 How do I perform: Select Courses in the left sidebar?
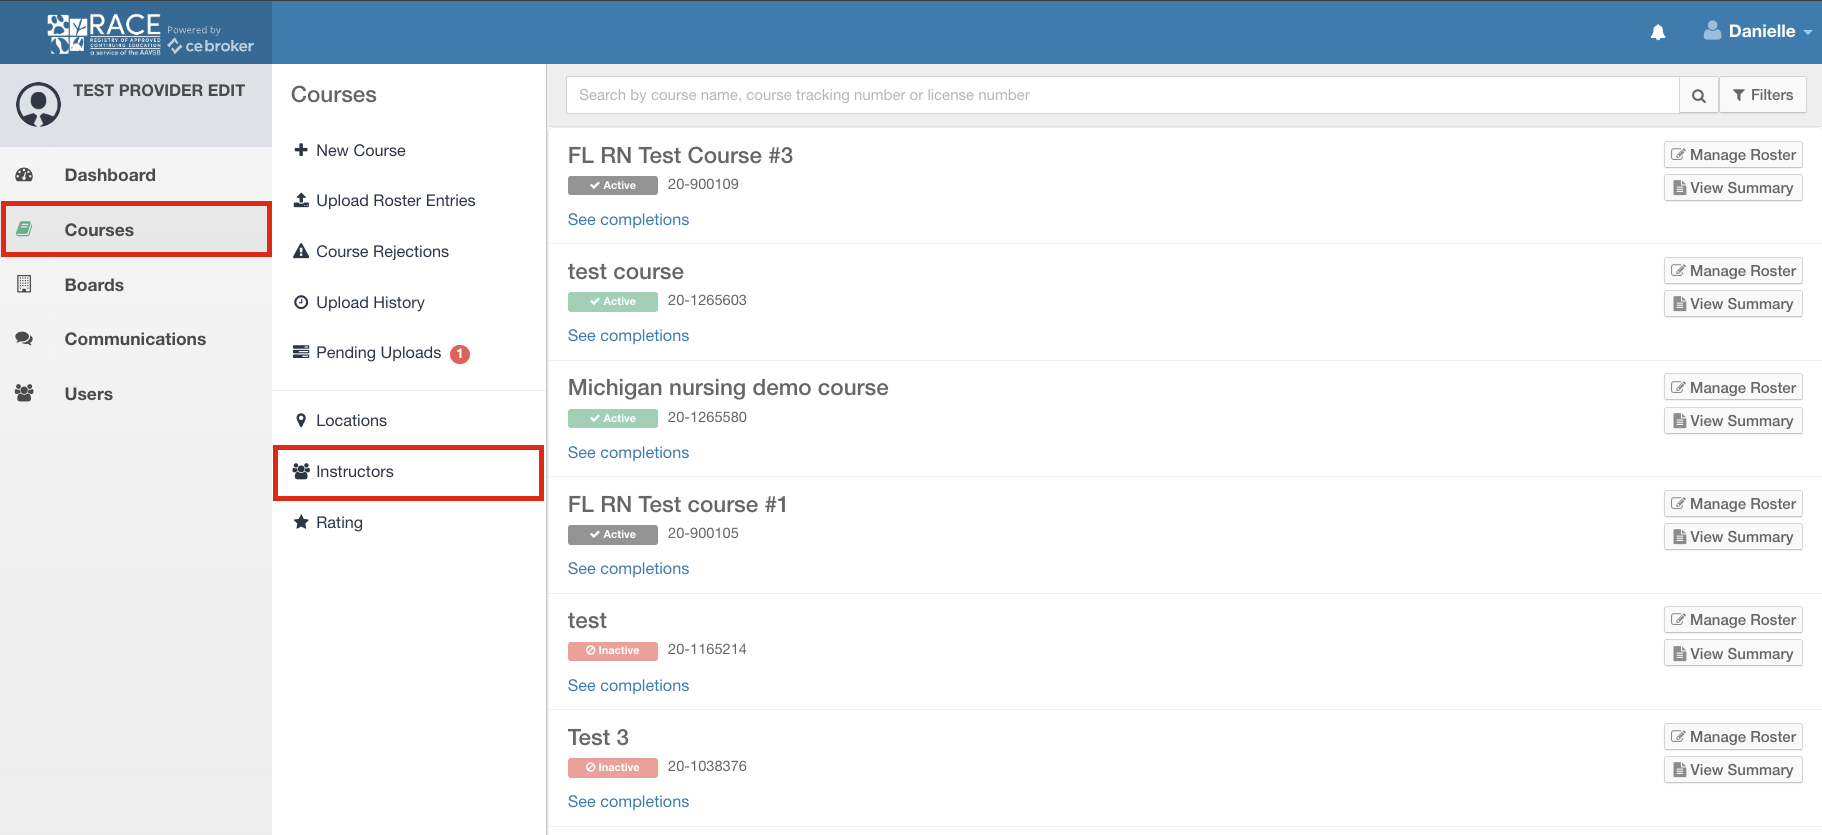point(99,230)
